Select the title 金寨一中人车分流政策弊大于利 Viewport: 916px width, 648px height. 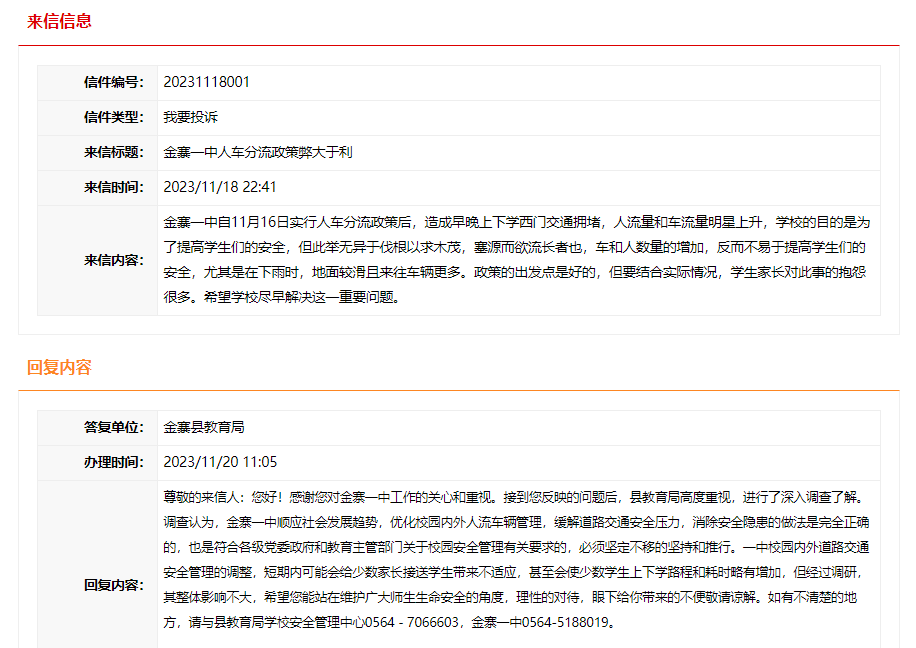pyautogui.click(x=258, y=153)
